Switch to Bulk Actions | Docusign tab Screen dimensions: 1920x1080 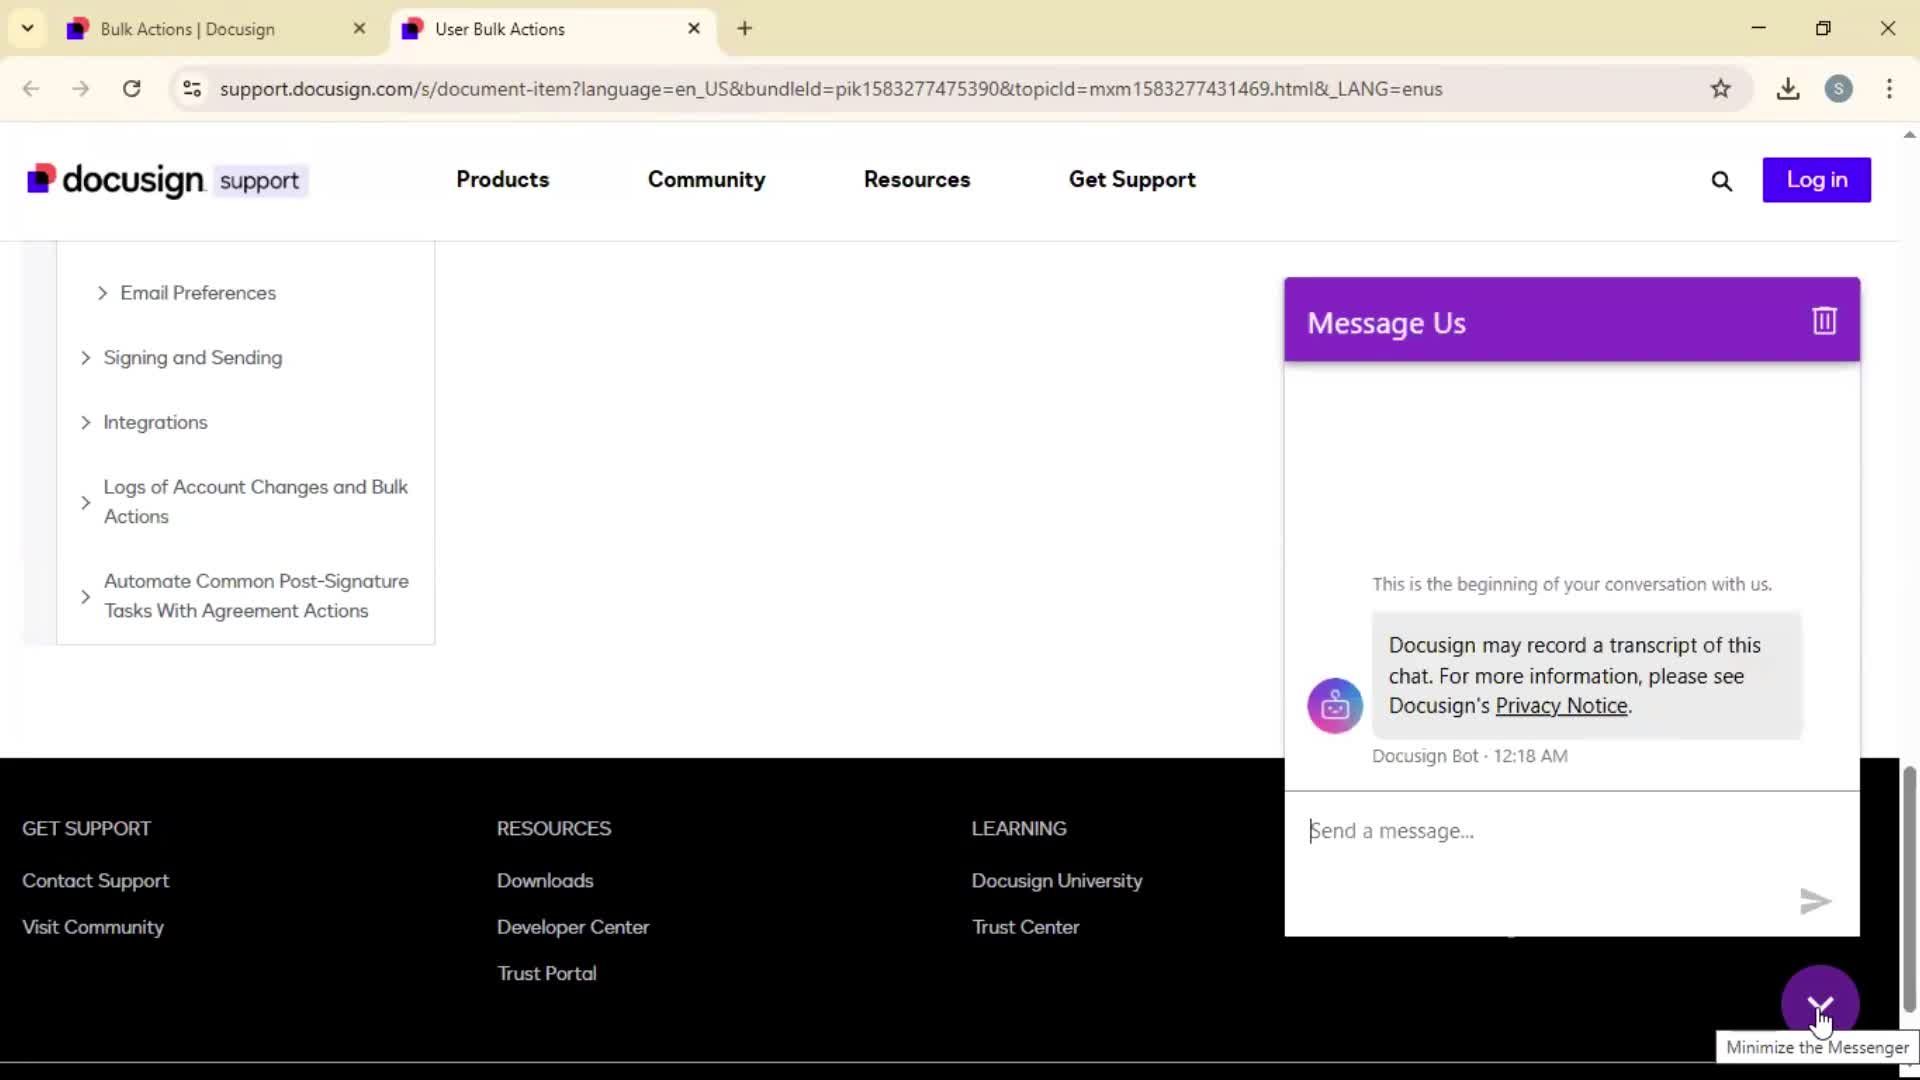(x=217, y=29)
